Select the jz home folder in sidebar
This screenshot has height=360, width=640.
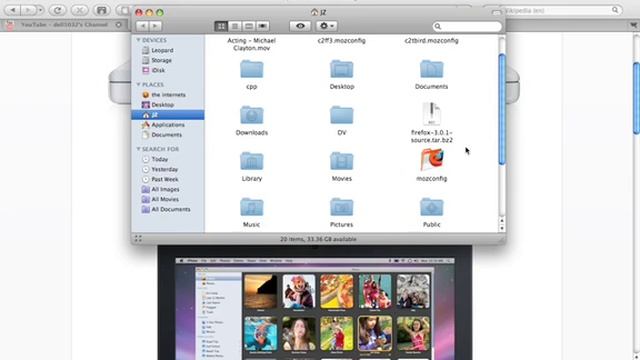(x=168, y=115)
